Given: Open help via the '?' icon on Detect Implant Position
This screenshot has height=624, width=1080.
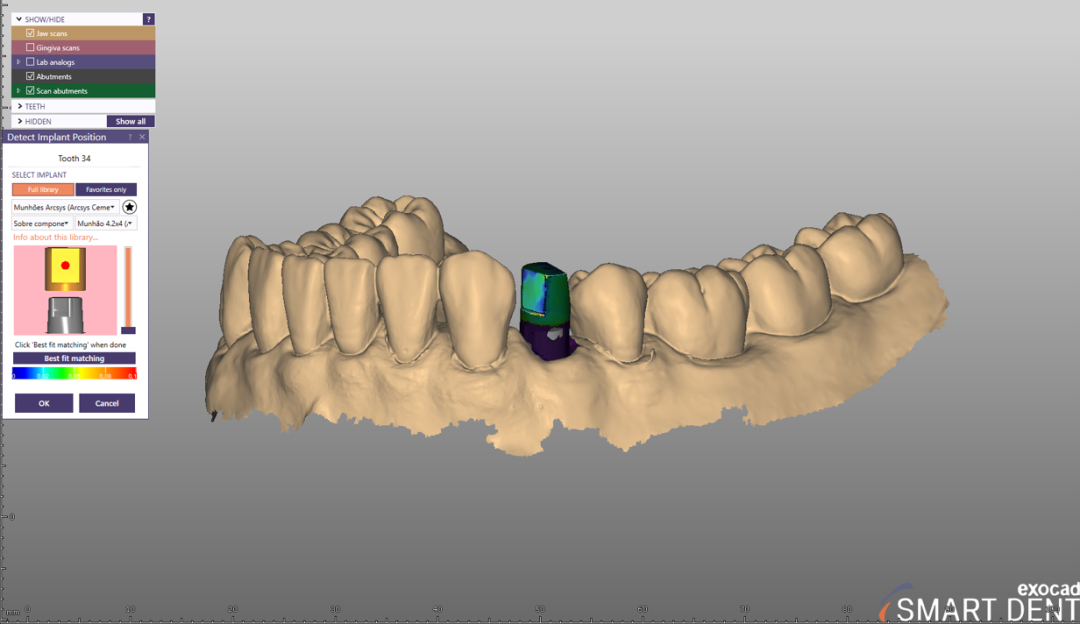Looking at the screenshot, I should pyautogui.click(x=132, y=136).
